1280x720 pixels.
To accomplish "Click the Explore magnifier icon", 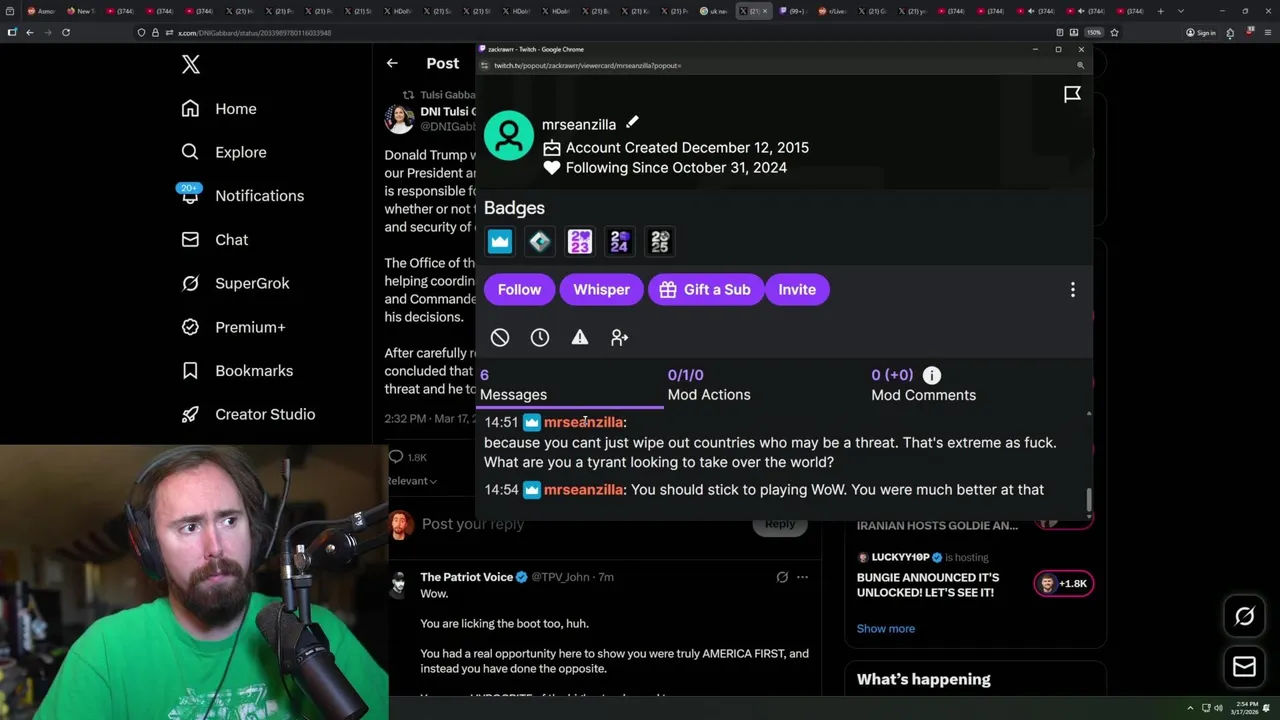I will click(190, 152).
